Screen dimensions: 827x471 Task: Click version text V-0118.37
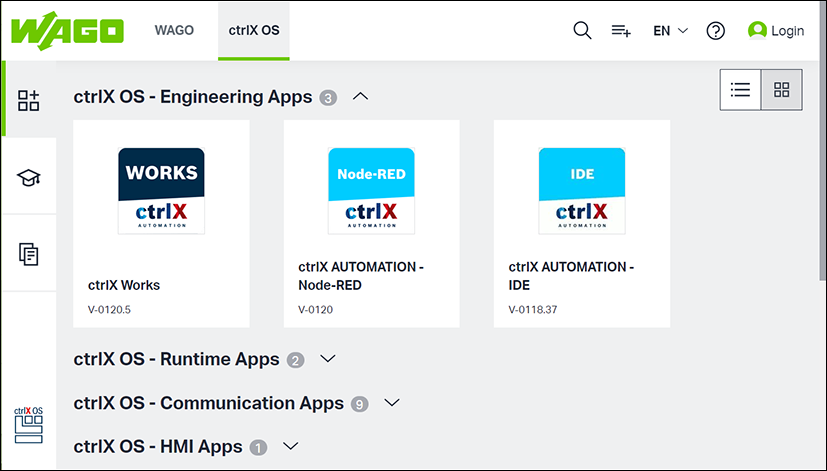click(x=533, y=310)
